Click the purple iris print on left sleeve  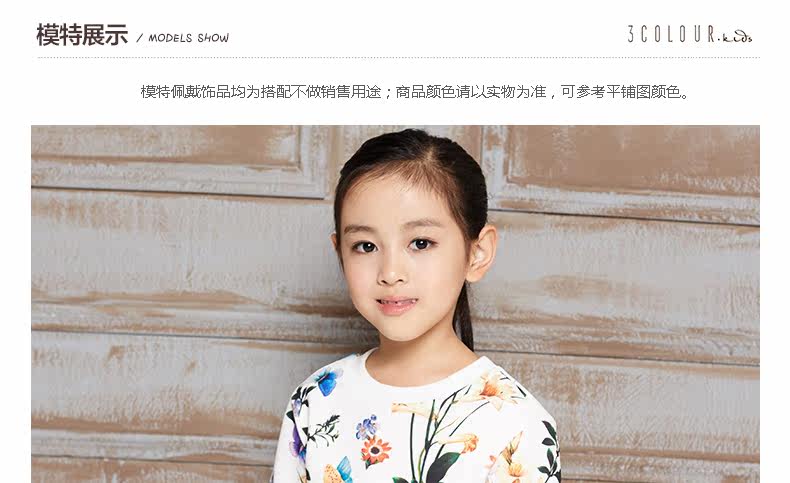(298, 445)
